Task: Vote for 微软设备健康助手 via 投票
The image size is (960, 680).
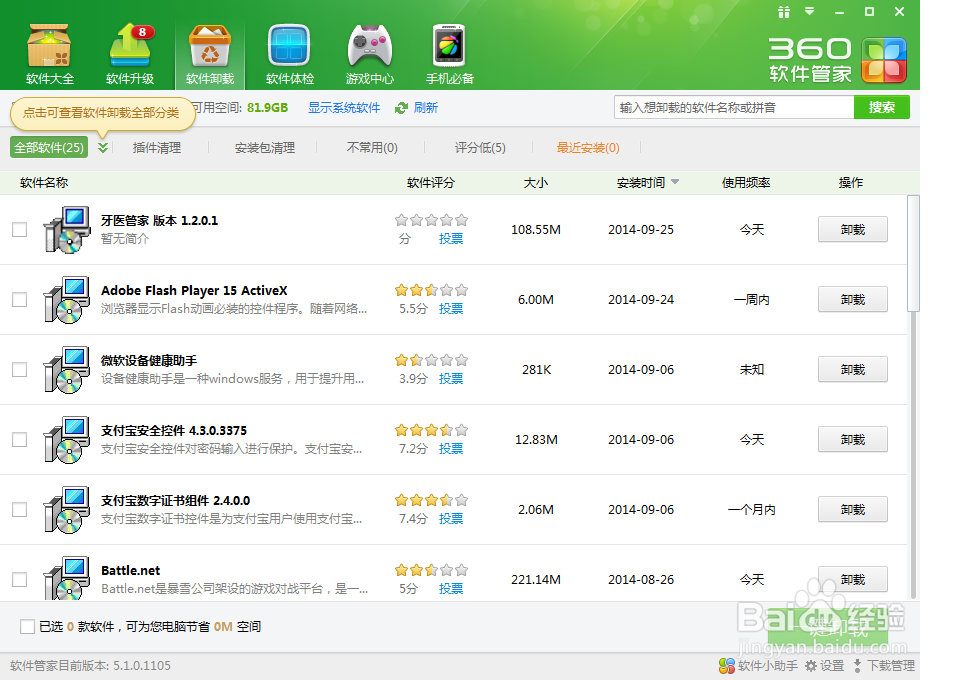Action: point(451,379)
